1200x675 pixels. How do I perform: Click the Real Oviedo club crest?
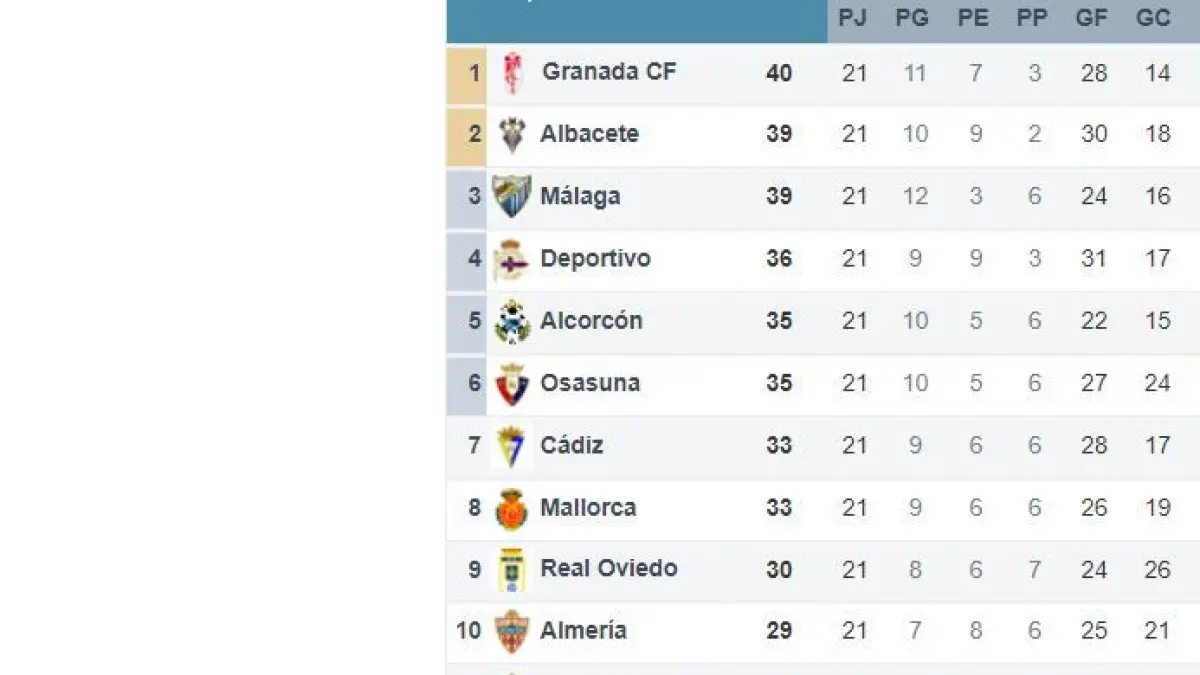(512, 570)
